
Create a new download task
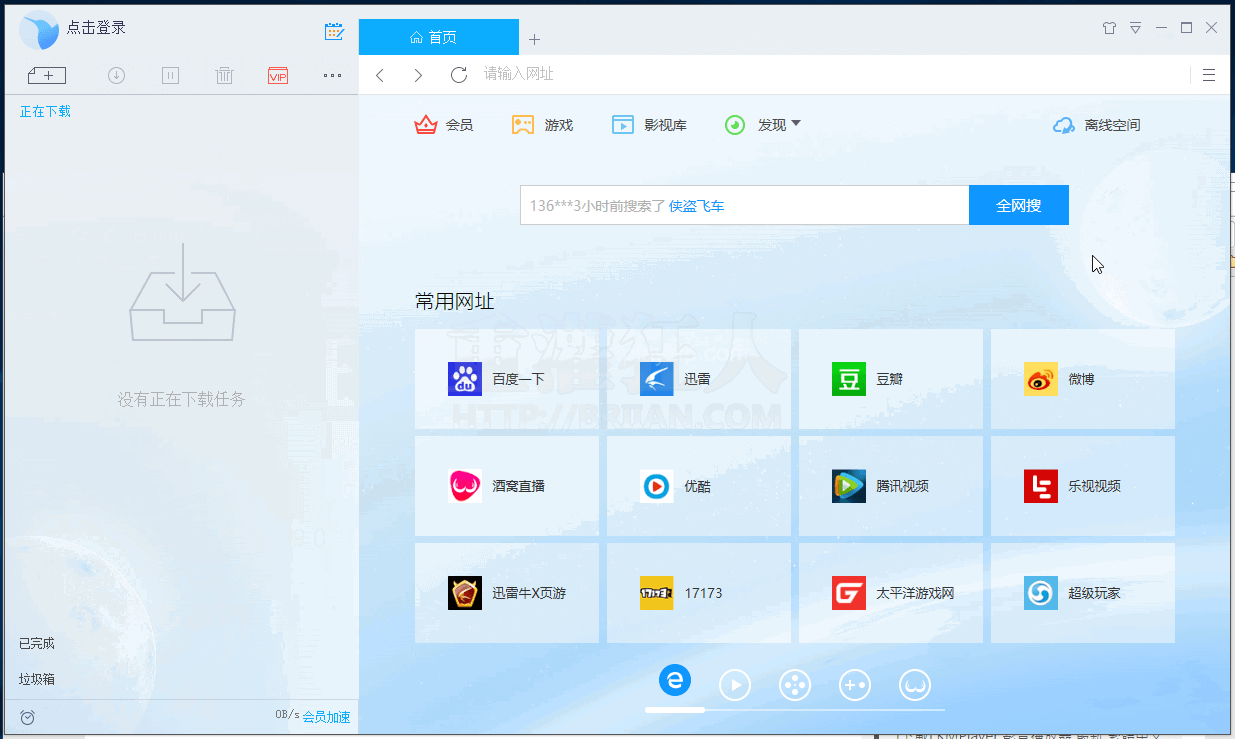[47, 75]
